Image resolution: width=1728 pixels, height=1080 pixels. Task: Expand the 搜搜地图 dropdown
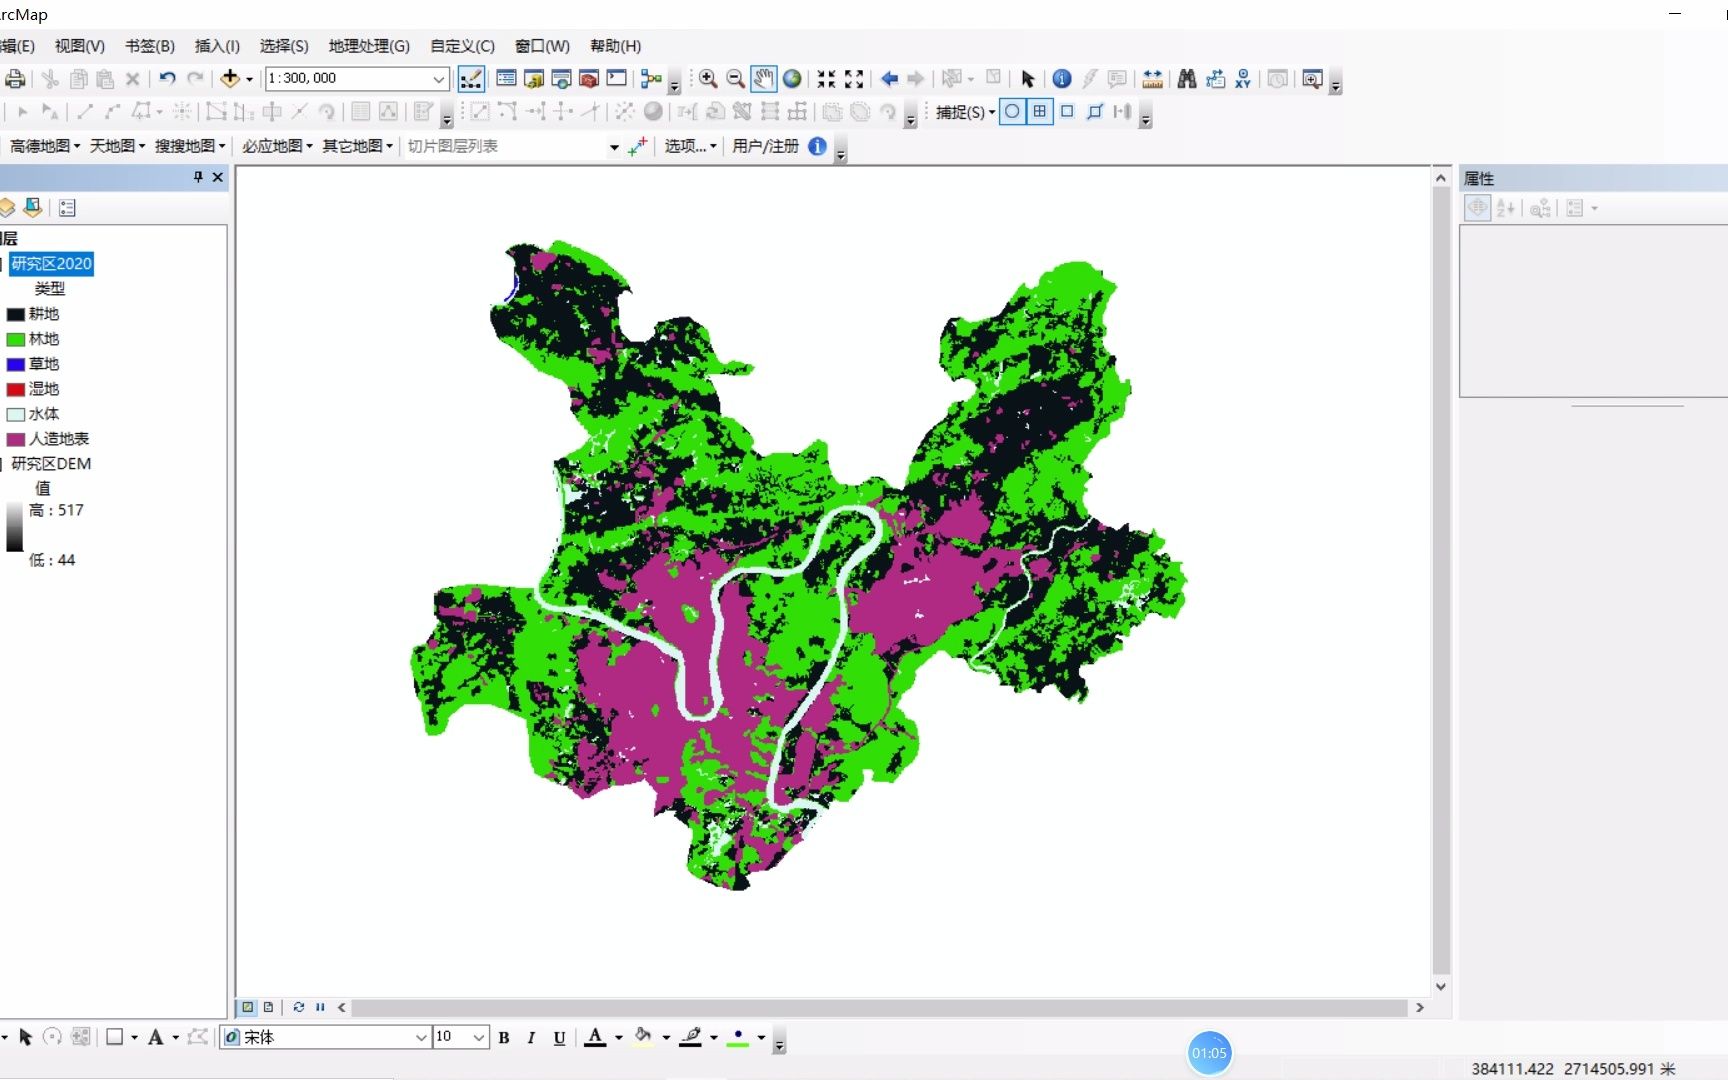(190, 146)
